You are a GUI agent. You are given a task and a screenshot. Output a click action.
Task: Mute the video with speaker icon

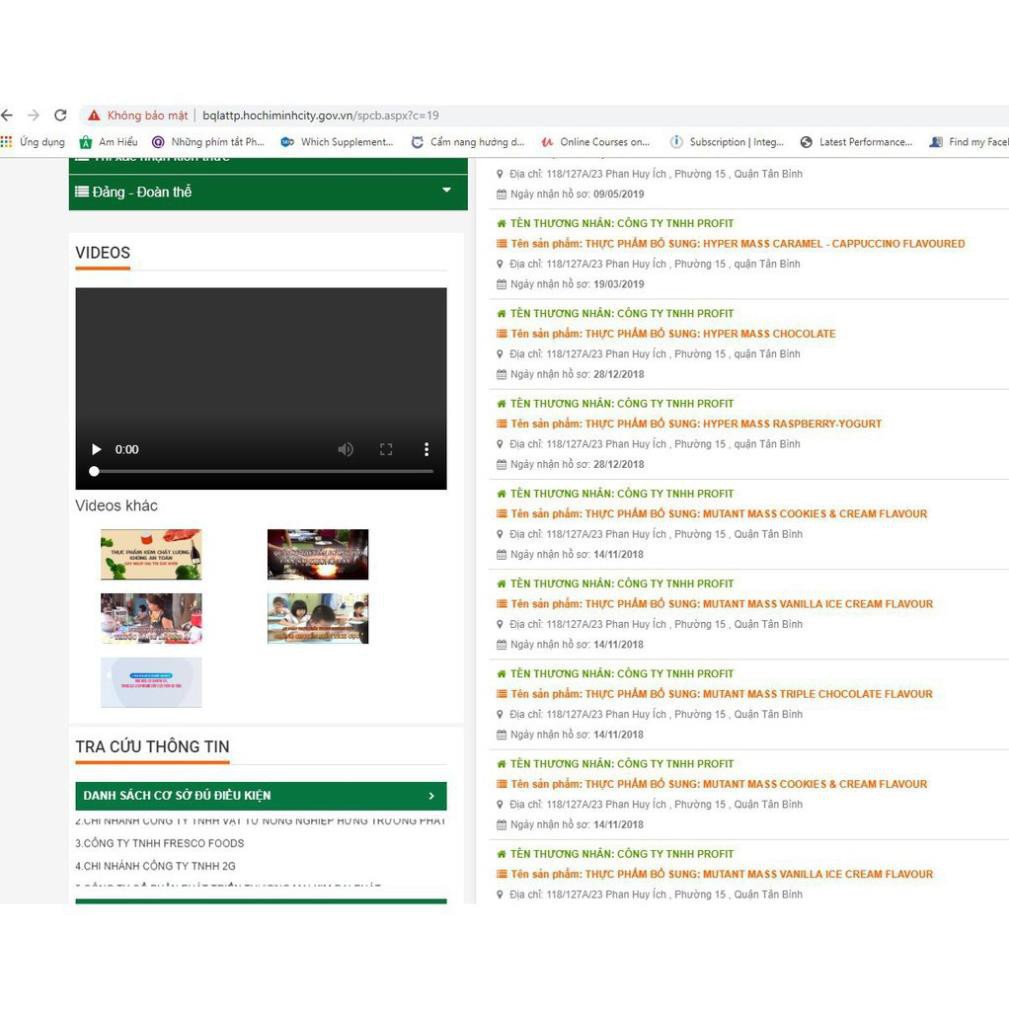click(x=345, y=450)
